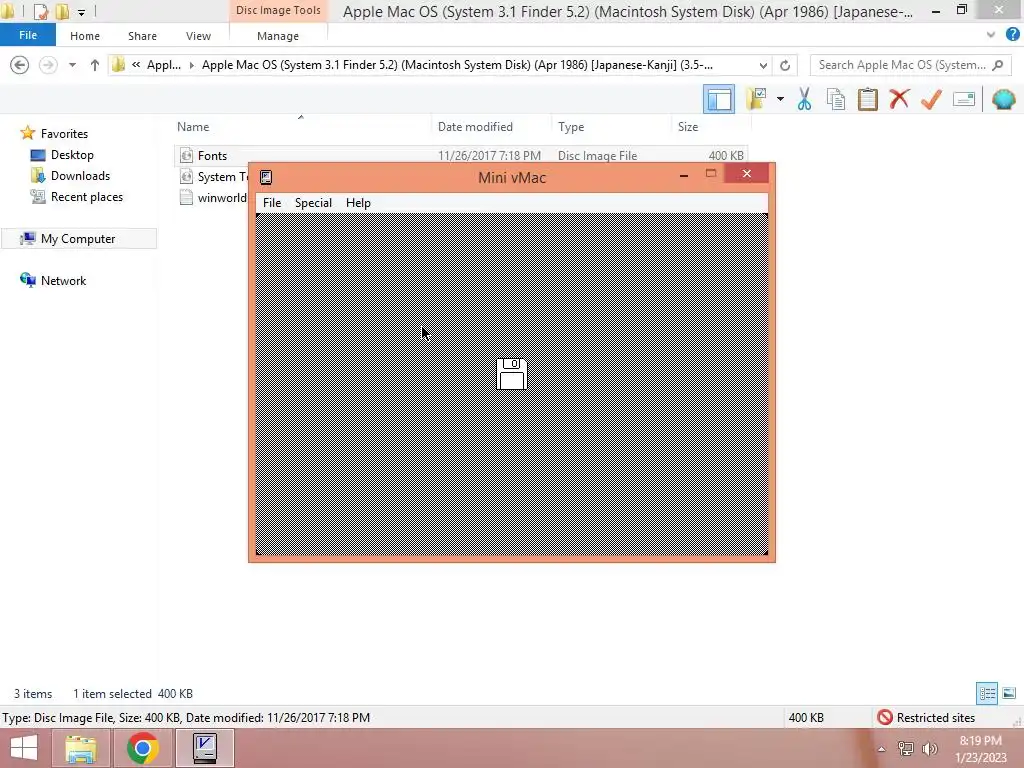
Task: Show hidden system tray icons
Action: (881, 749)
